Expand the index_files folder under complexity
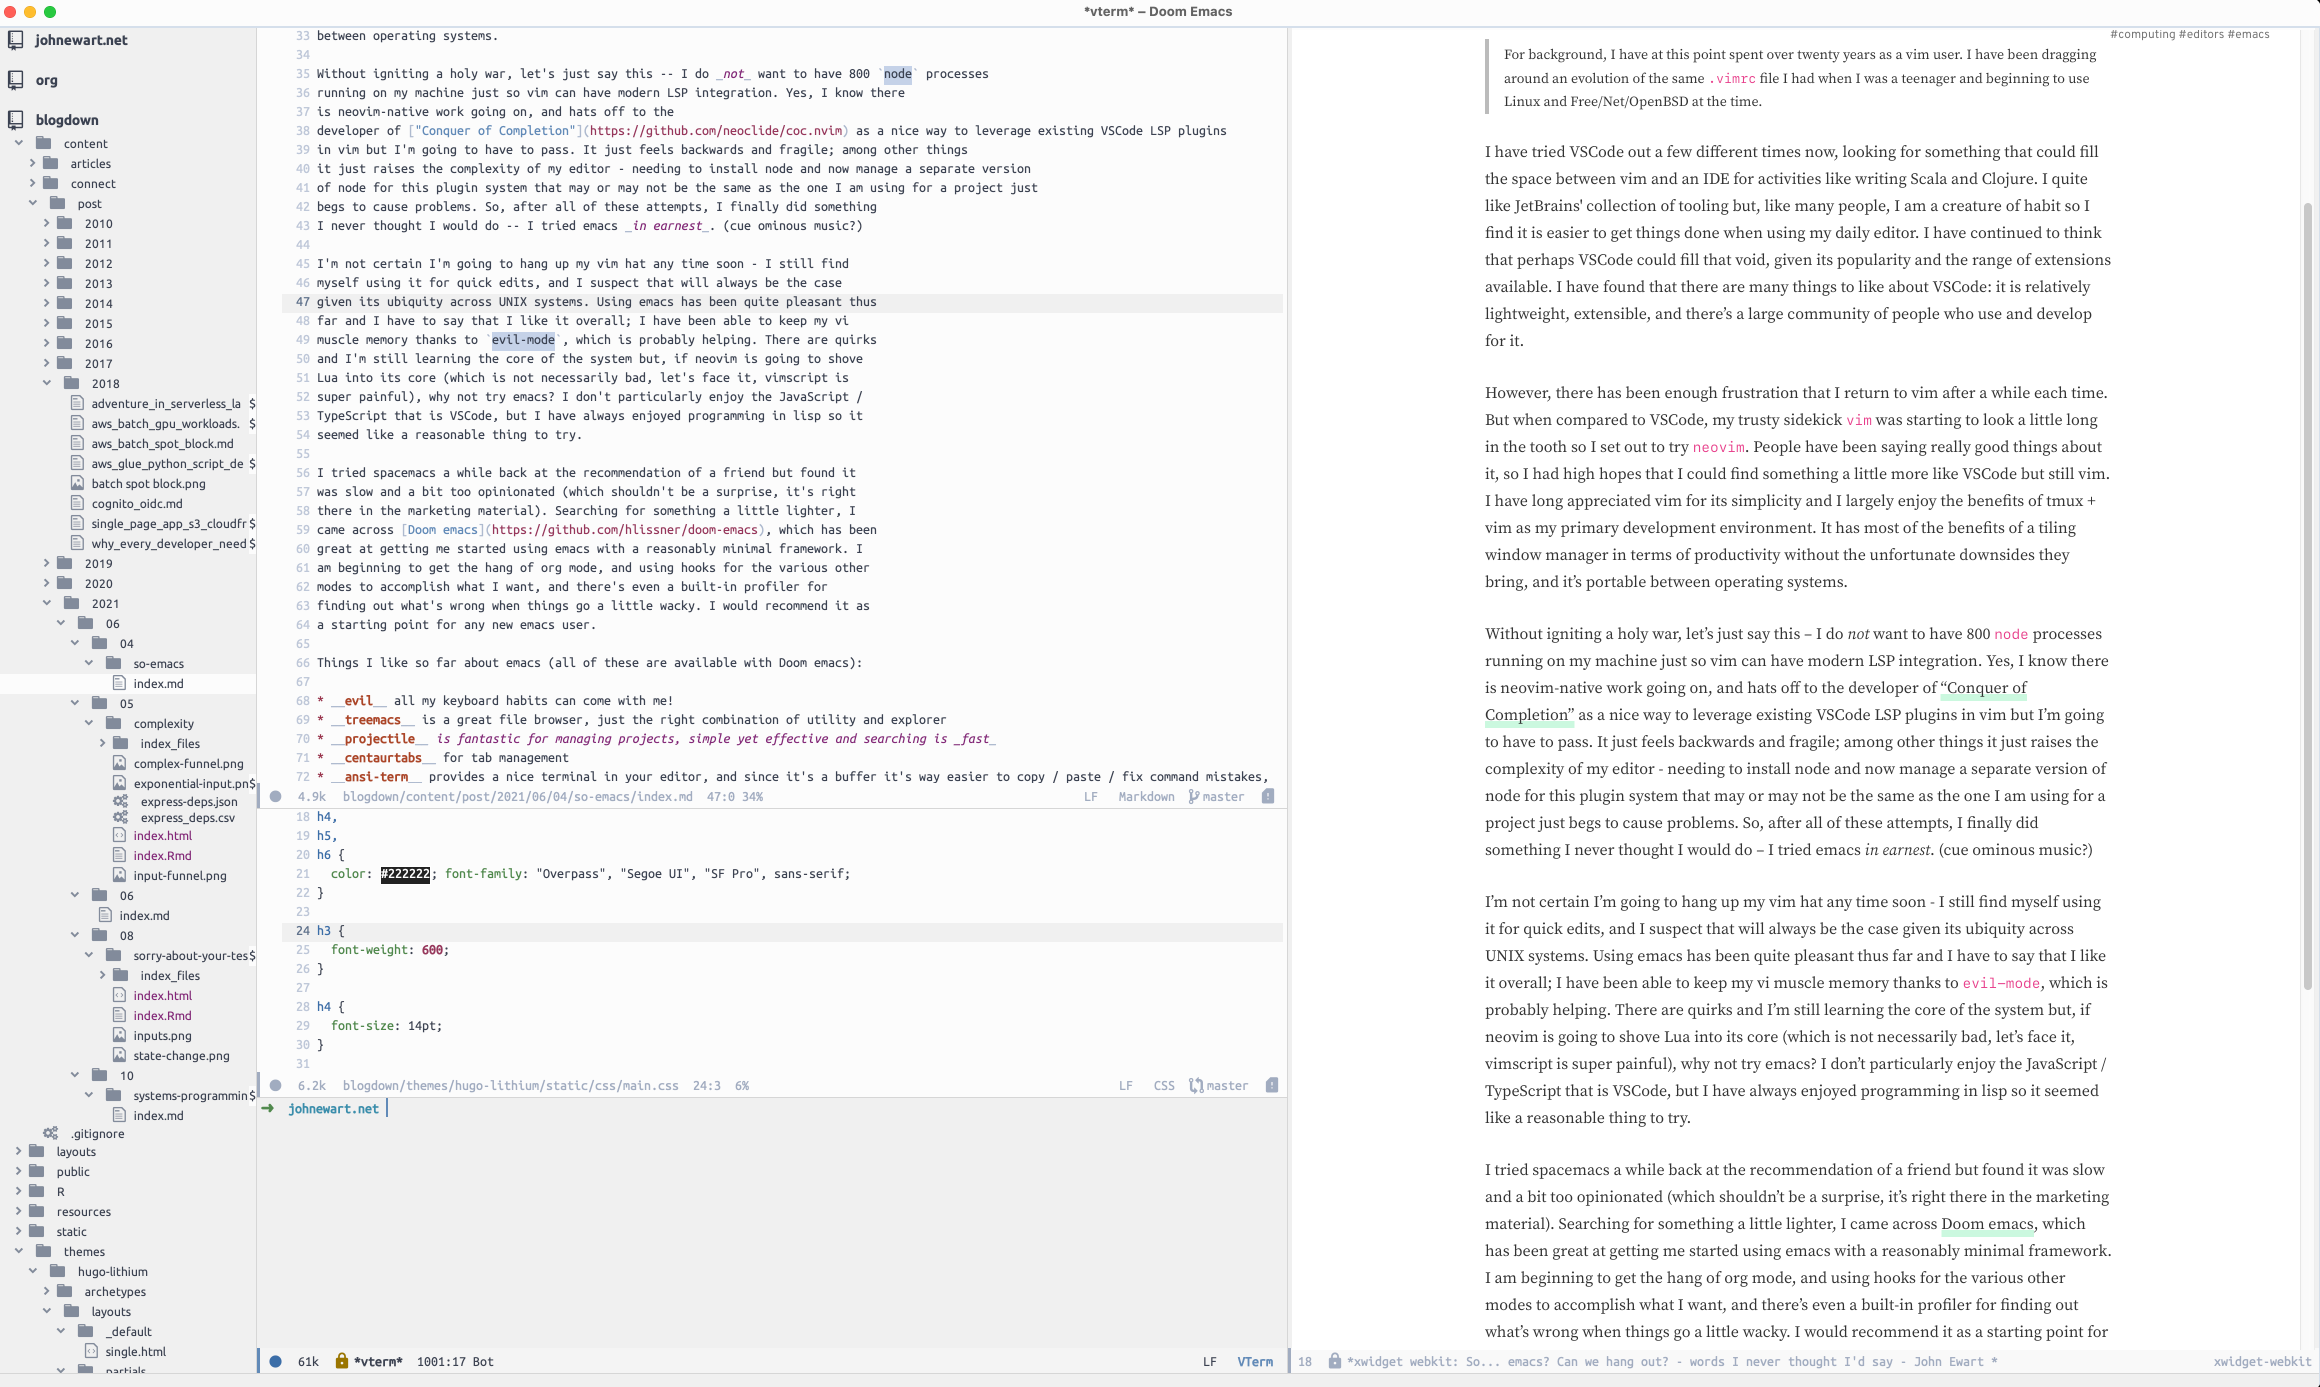 (x=102, y=743)
